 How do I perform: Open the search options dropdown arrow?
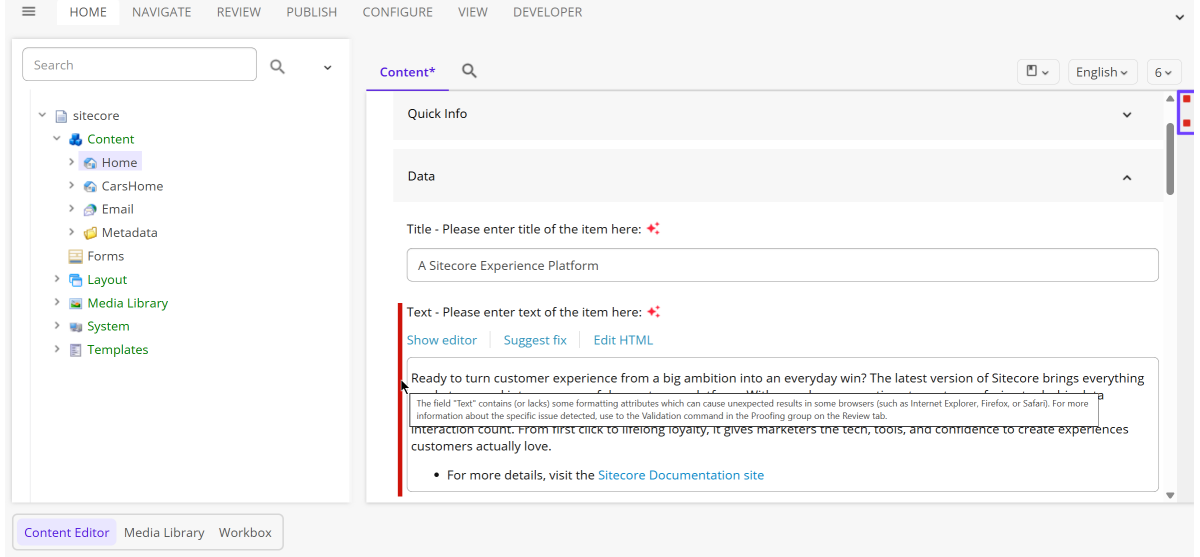click(327, 67)
